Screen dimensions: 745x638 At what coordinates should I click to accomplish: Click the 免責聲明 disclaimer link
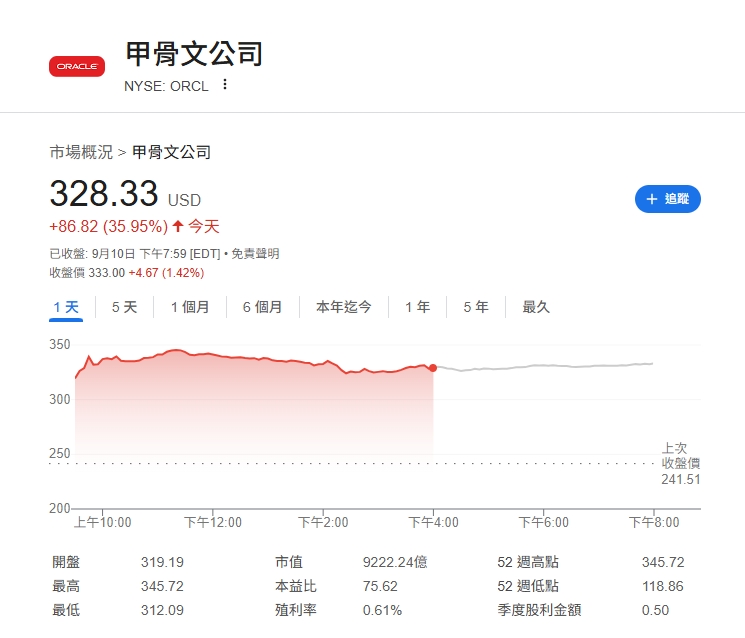(255, 254)
